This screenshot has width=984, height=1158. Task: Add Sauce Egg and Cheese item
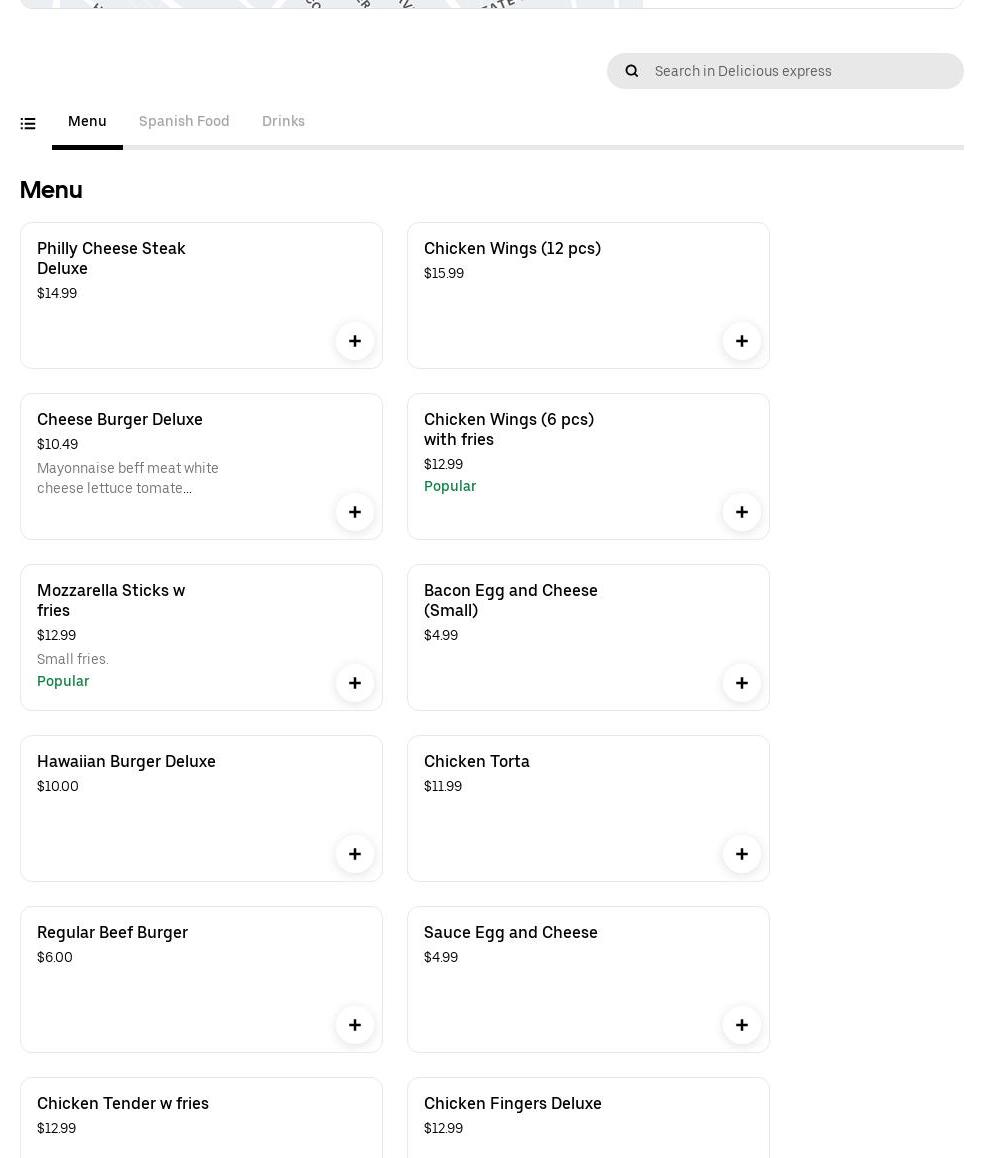coord(742,1025)
